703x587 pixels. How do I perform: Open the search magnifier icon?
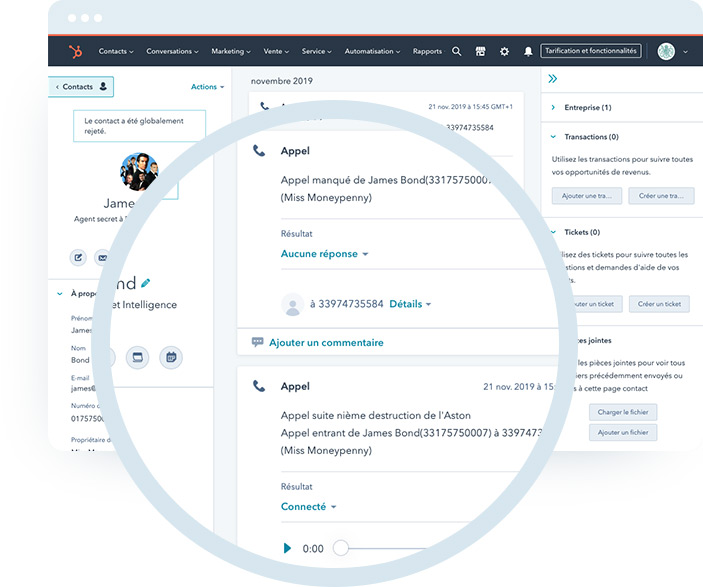456,51
